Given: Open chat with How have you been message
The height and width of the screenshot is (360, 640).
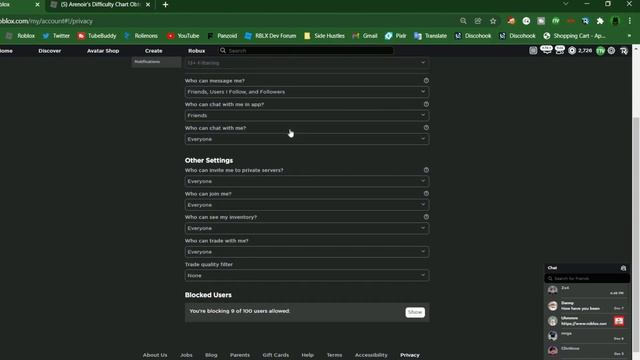Looking at the screenshot, I should click(x=587, y=306).
